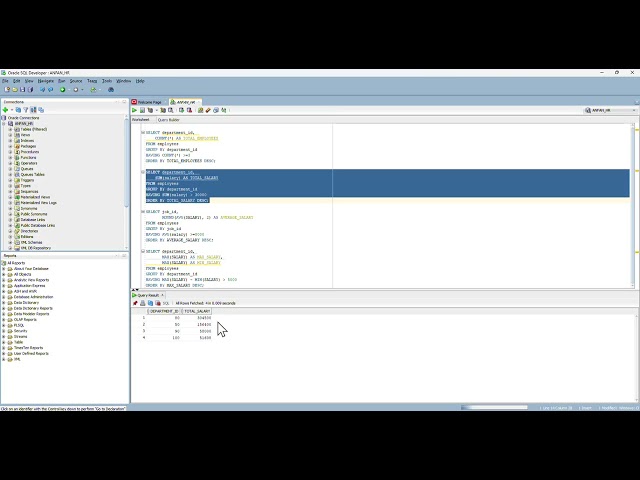Select the Security reports folder

(x=20, y=331)
